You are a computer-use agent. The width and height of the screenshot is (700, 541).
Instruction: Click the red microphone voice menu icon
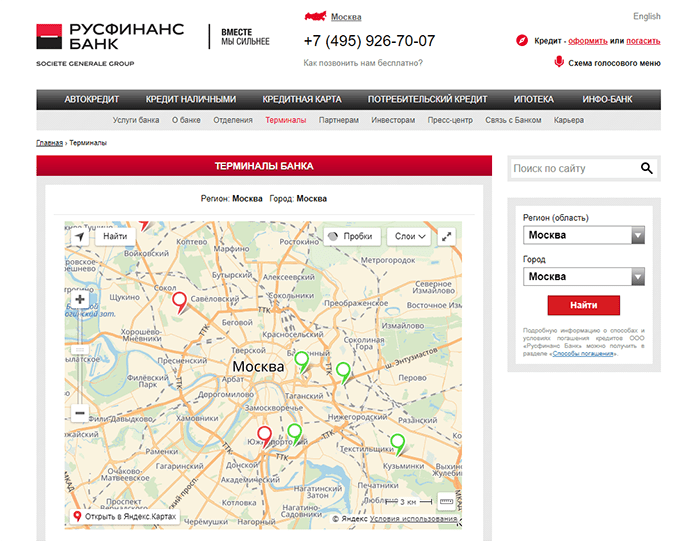[x=558, y=62]
